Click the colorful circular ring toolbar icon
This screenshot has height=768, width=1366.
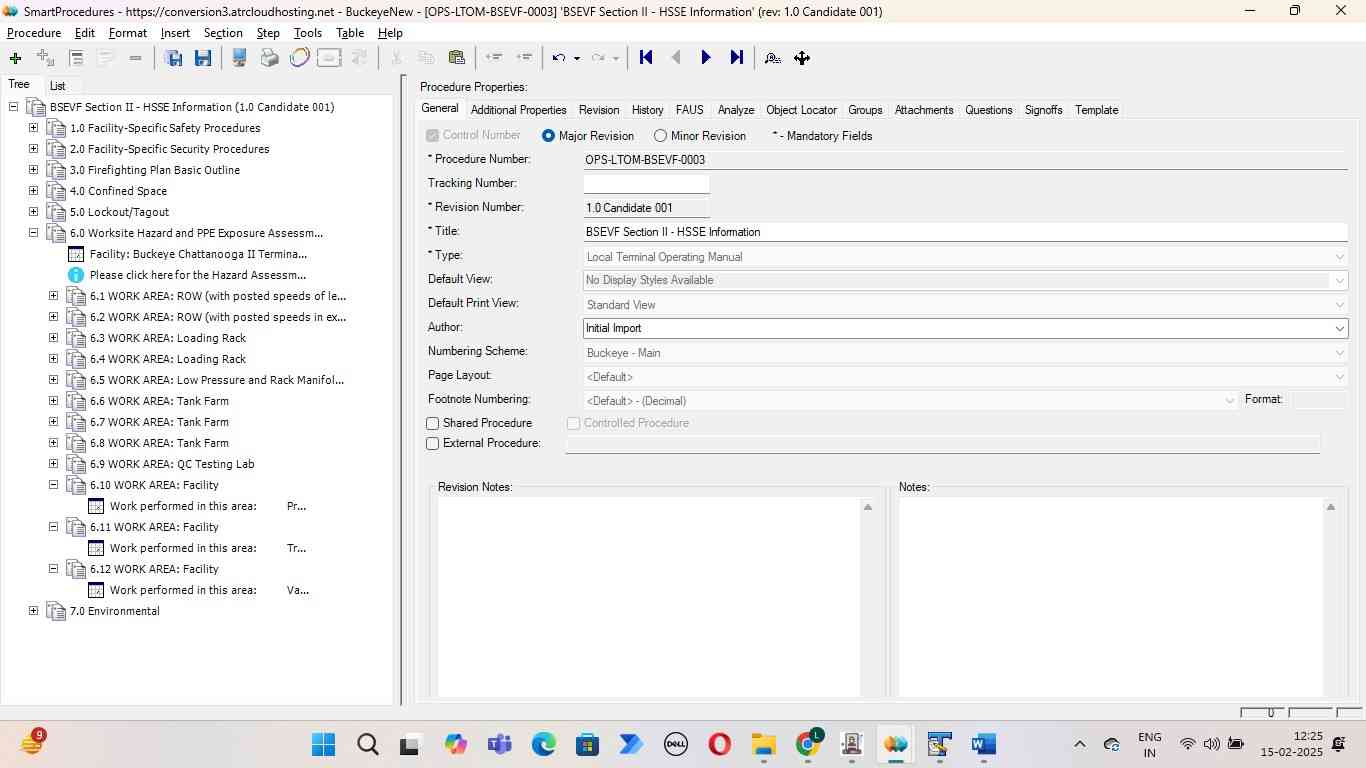(299, 58)
